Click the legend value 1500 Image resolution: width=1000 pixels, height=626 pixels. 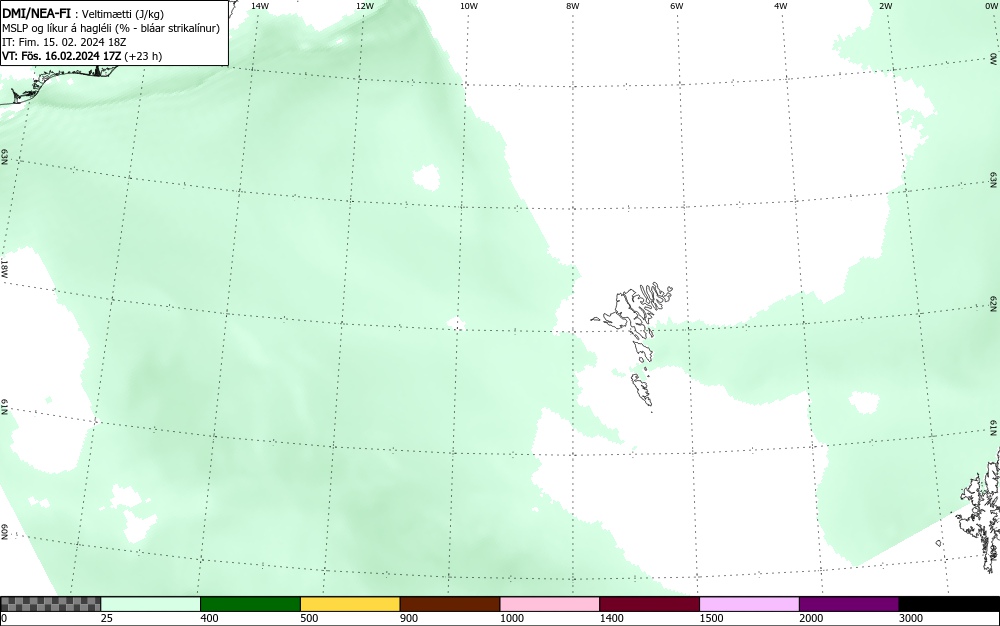(711, 618)
